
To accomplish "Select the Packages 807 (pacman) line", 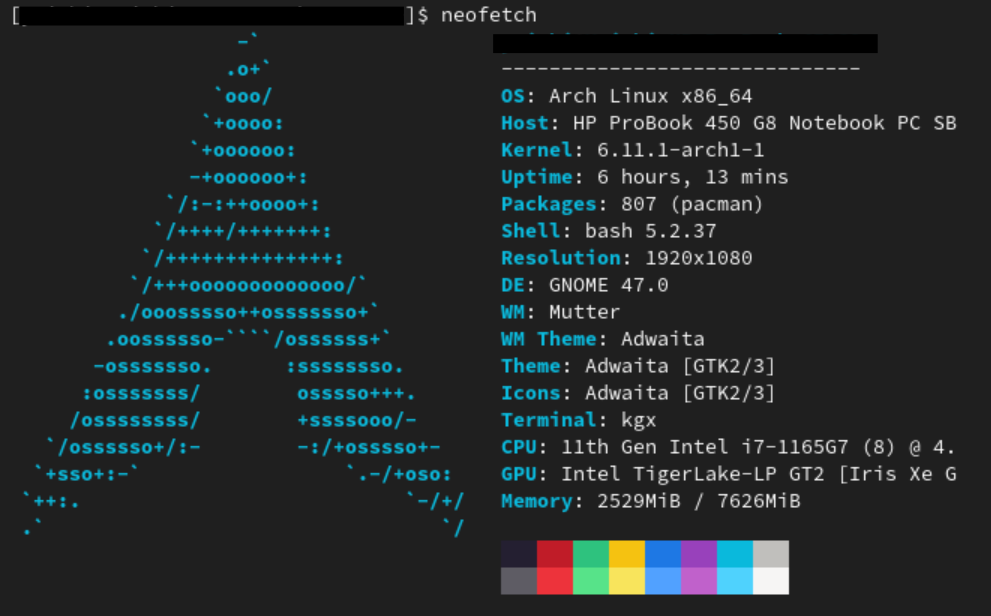I will click(x=632, y=204).
